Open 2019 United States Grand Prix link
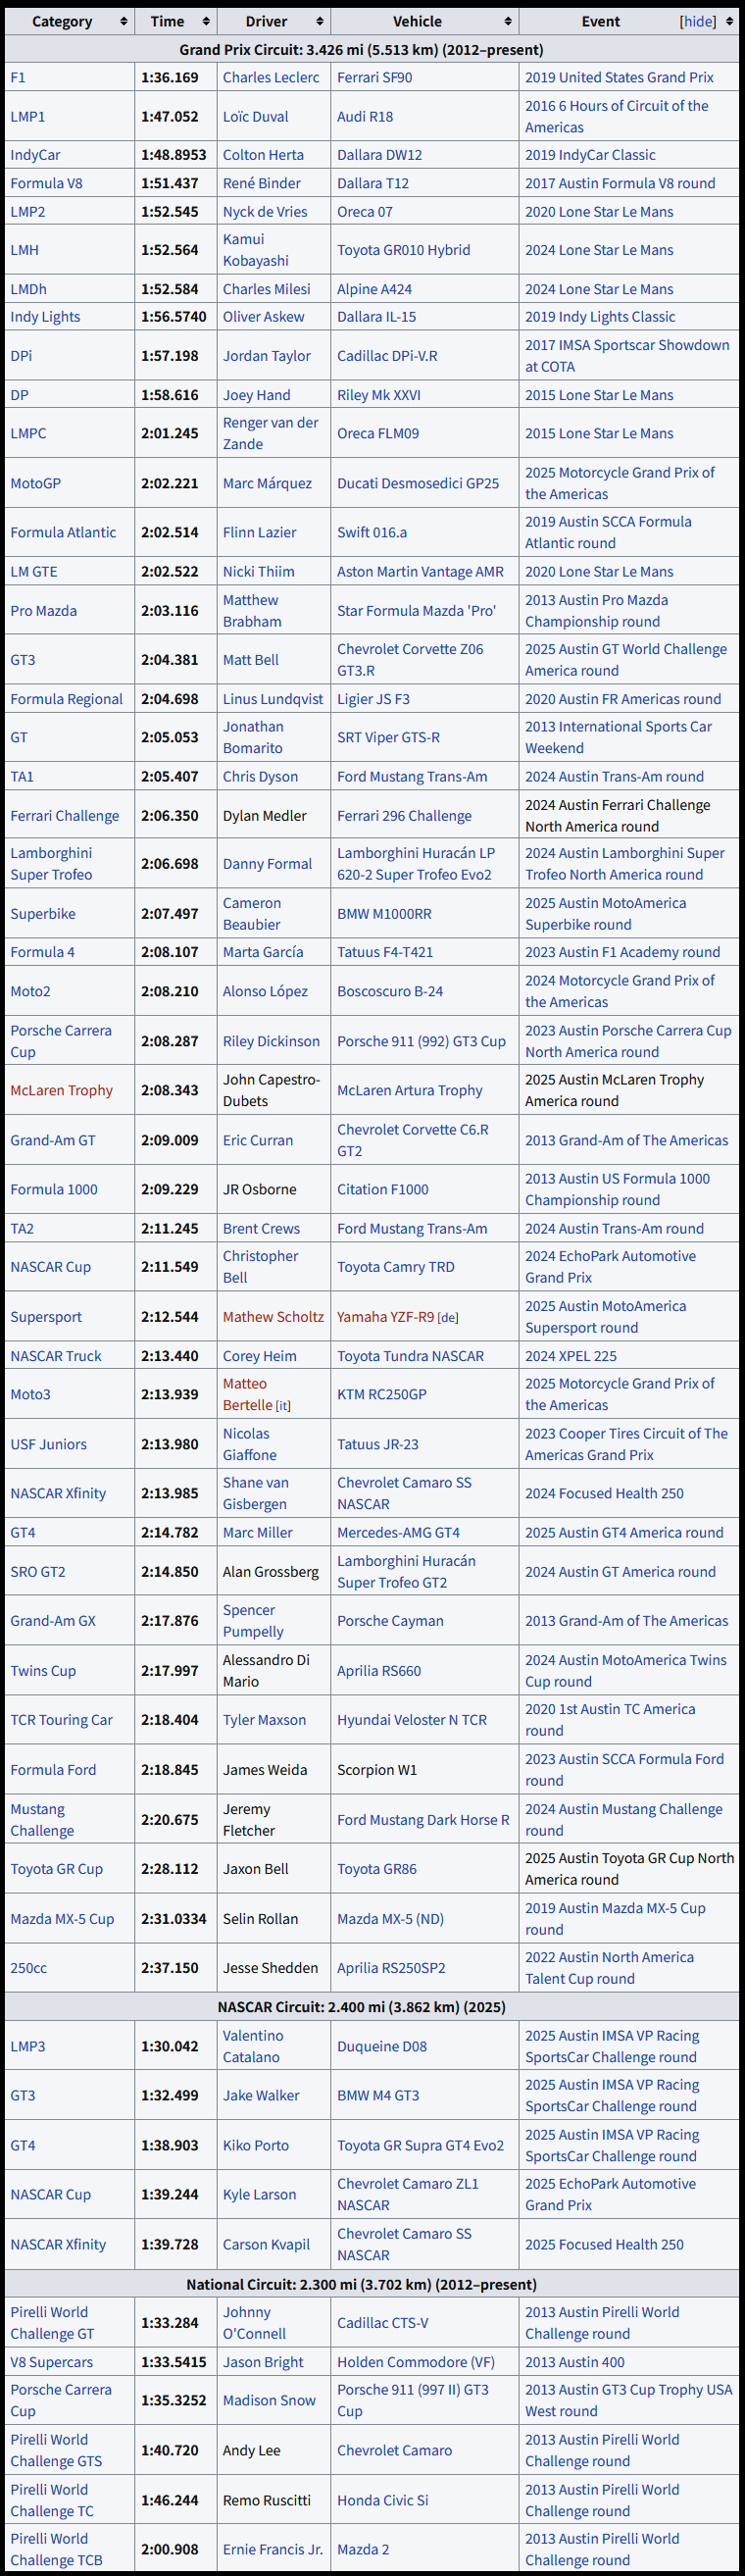Viewport: 745px width, 2576px height. click(x=619, y=77)
